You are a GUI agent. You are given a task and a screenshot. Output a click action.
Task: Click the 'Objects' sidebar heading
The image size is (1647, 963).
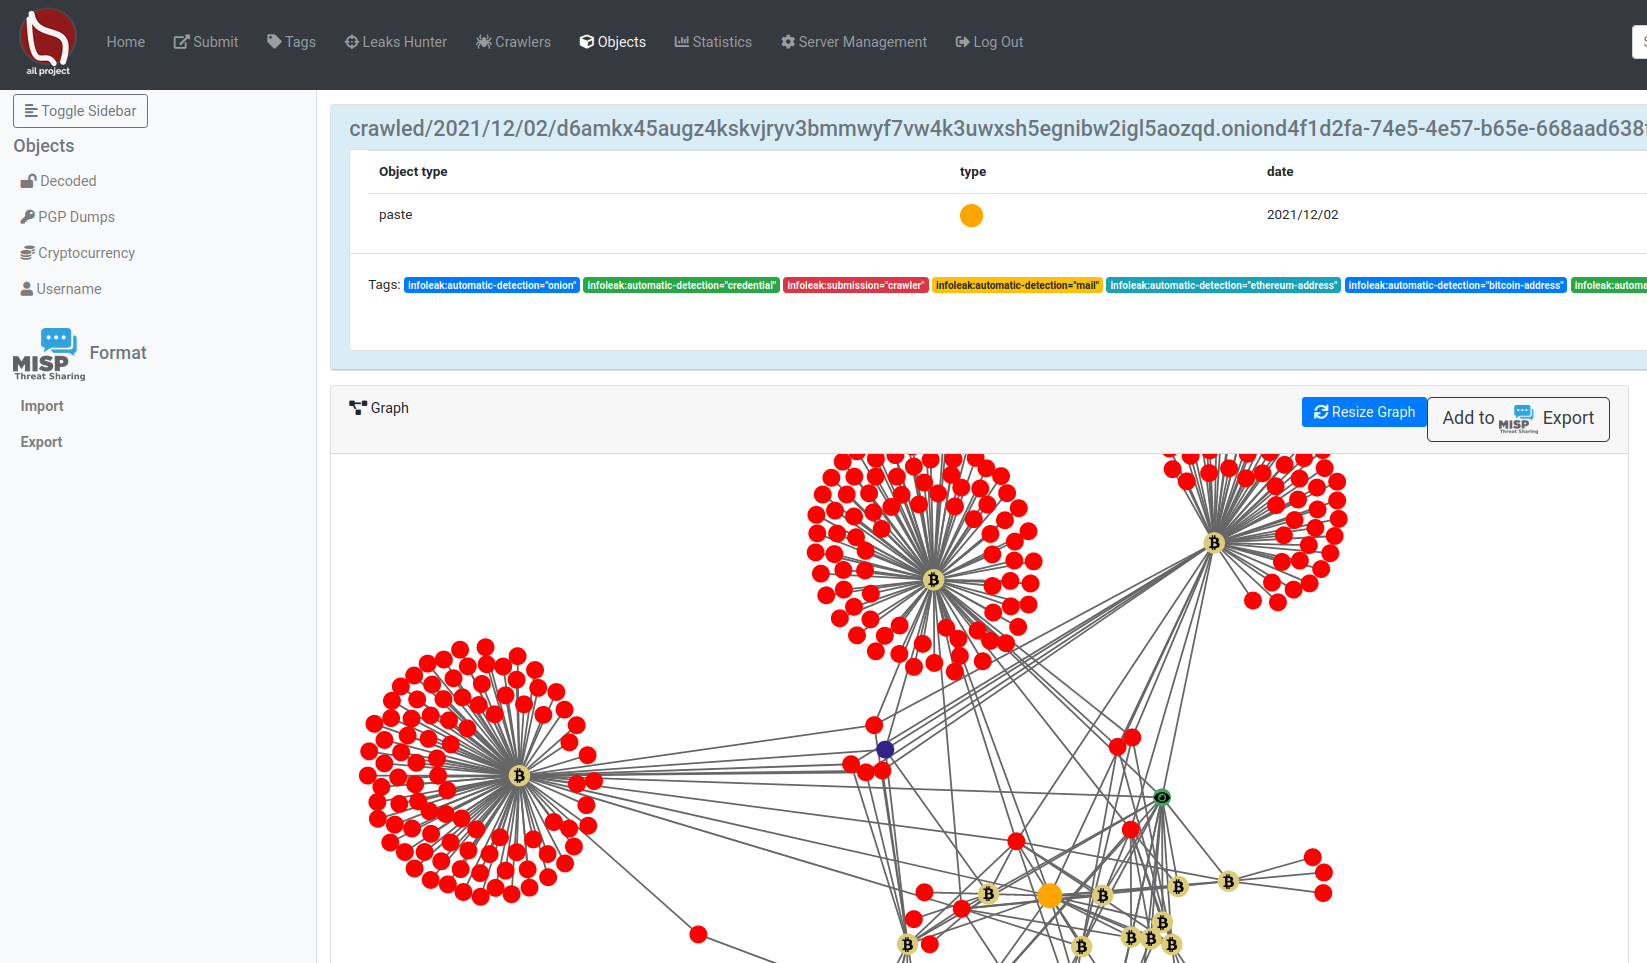point(44,146)
